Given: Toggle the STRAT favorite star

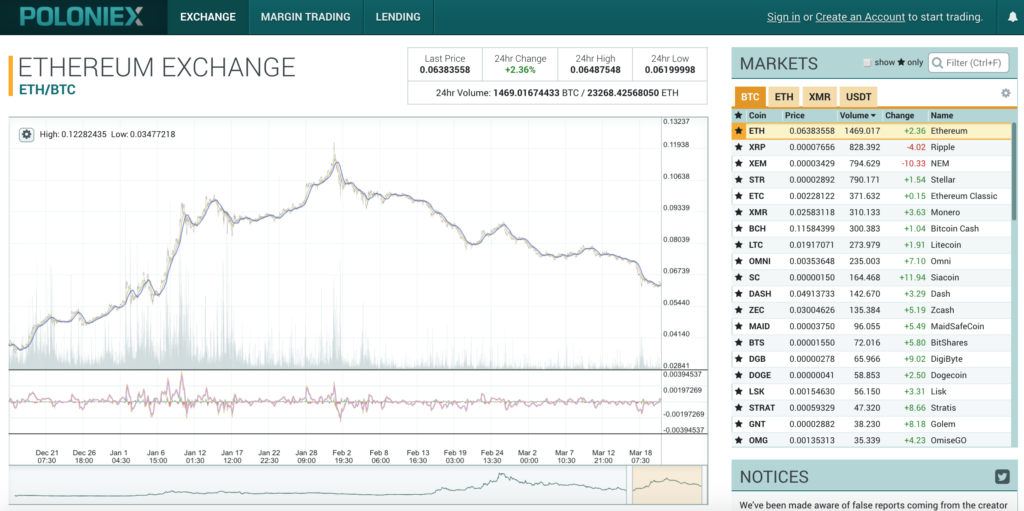Looking at the screenshot, I should (739, 408).
